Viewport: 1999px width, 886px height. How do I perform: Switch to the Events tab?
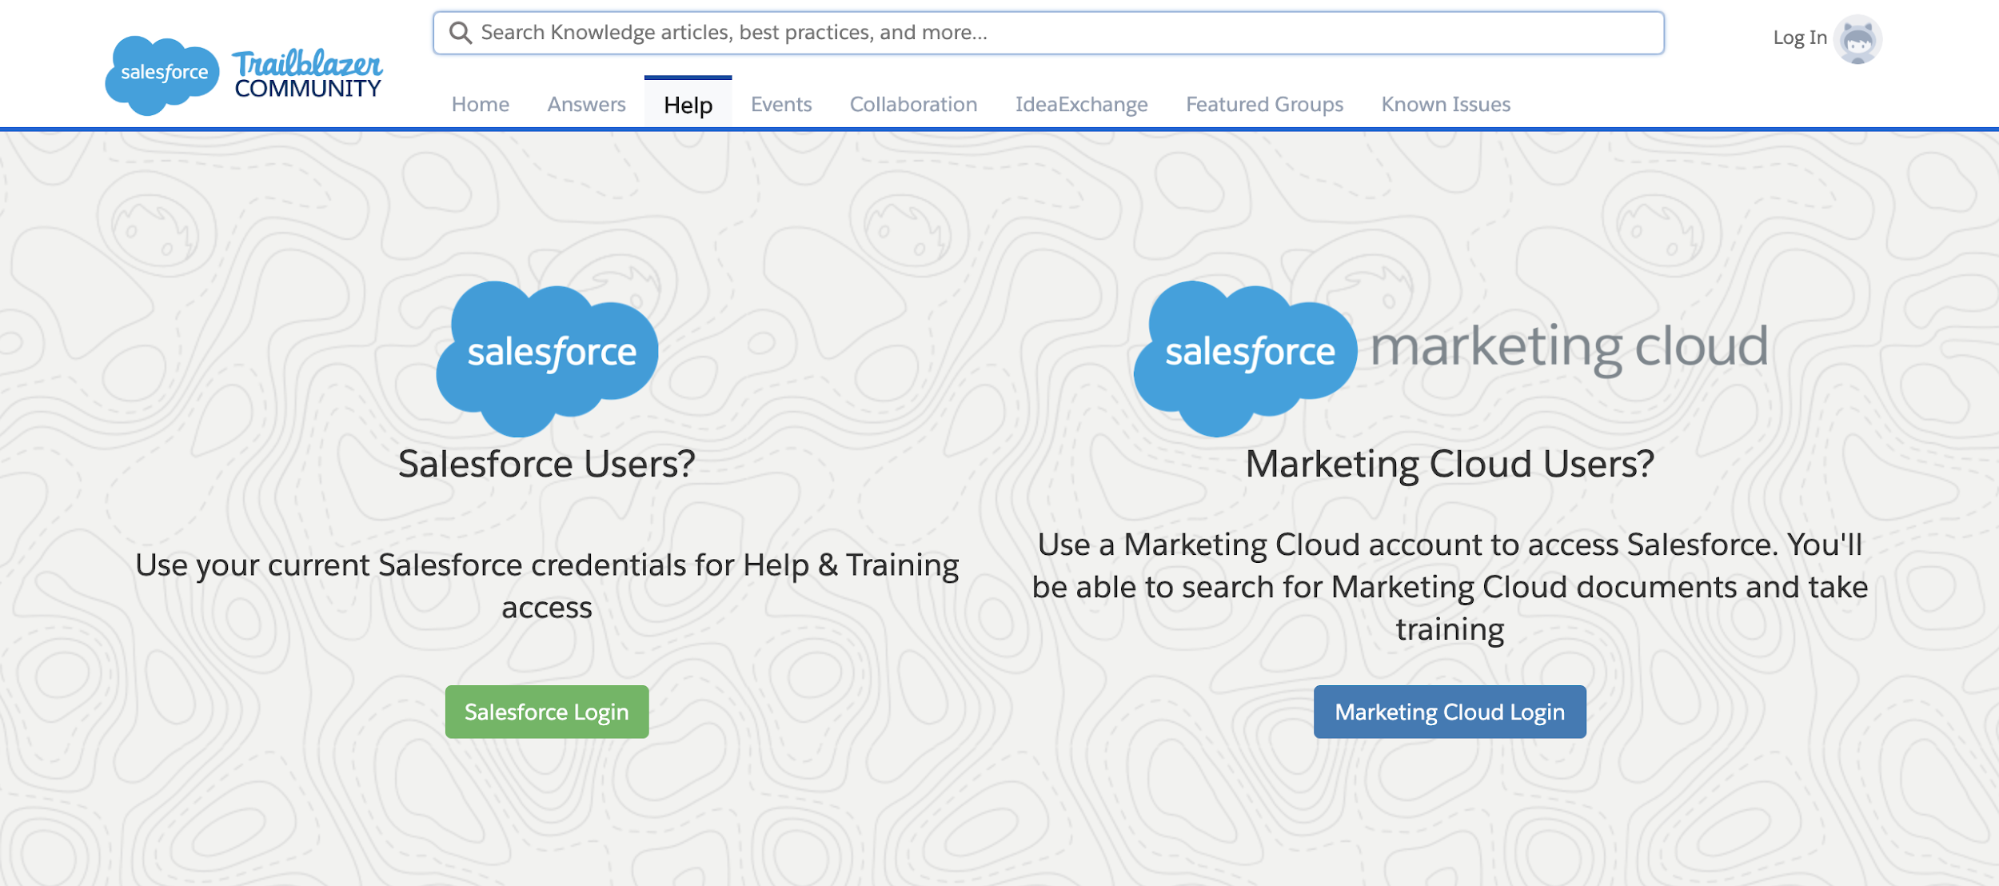(781, 104)
